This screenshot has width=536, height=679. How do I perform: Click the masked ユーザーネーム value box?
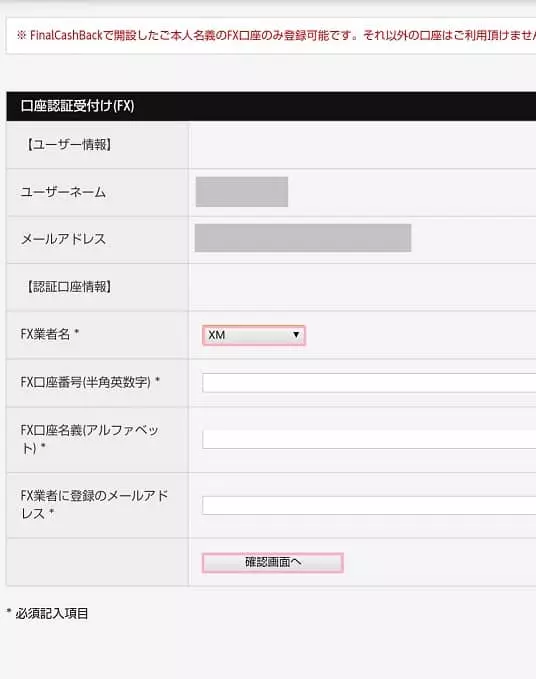(242, 191)
